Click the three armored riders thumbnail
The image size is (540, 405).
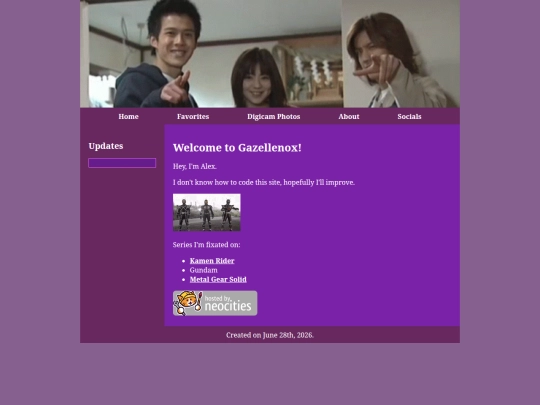coord(207,212)
